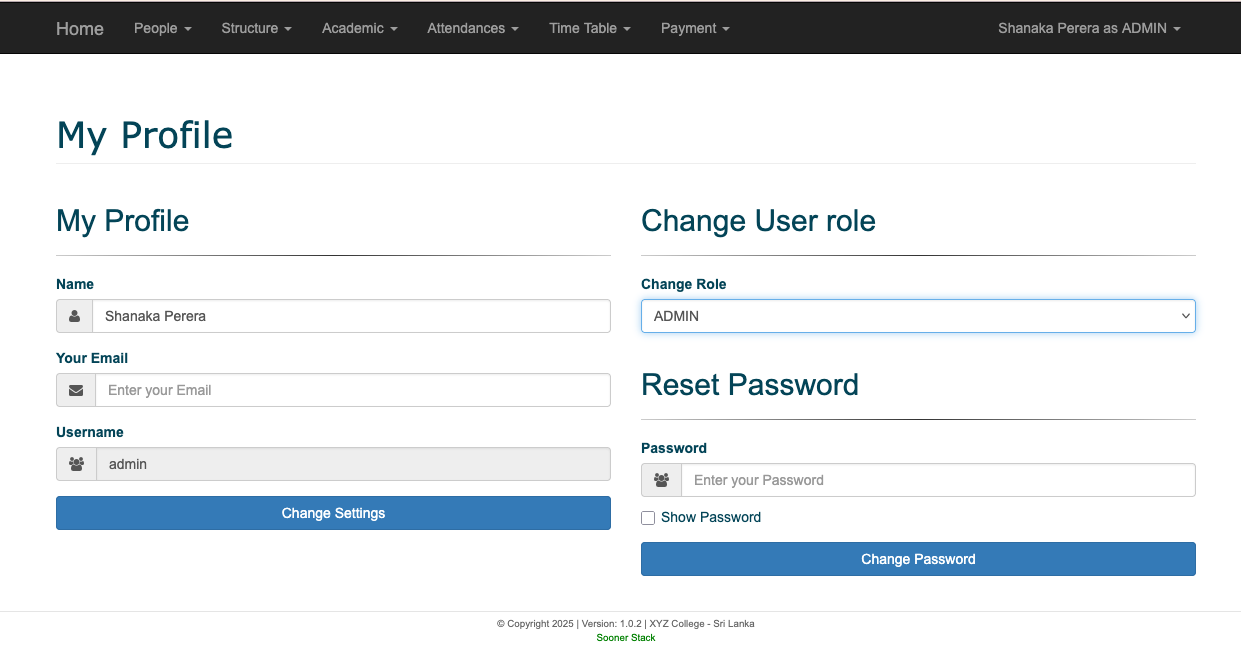Image resolution: width=1241 pixels, height=663 pixels.
Task: Open the Time Table menu
Action: (x=589, y=28)
